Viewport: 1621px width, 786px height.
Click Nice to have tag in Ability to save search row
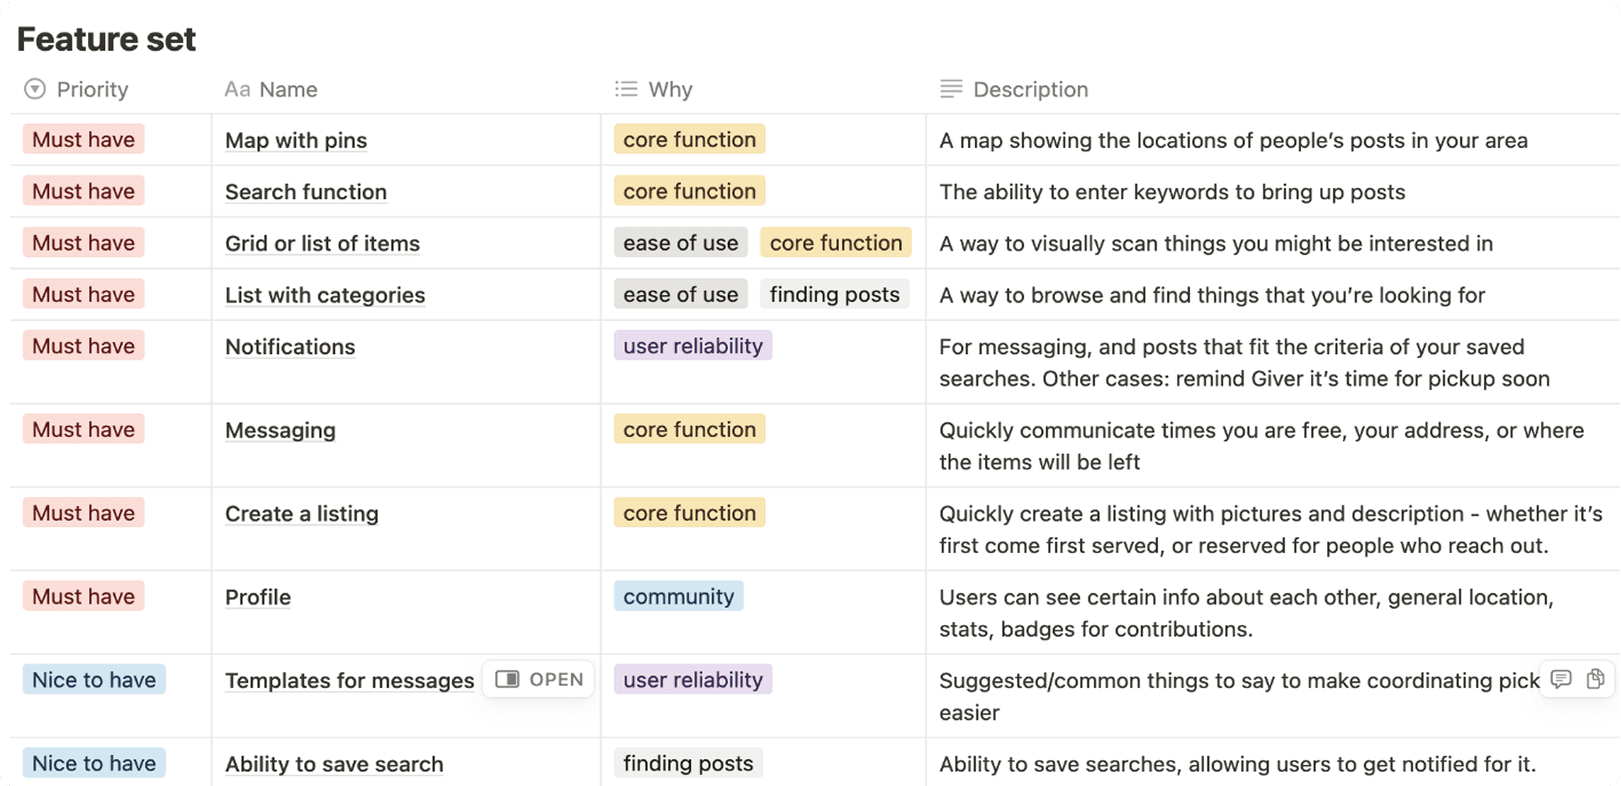(x=94, y=763)
